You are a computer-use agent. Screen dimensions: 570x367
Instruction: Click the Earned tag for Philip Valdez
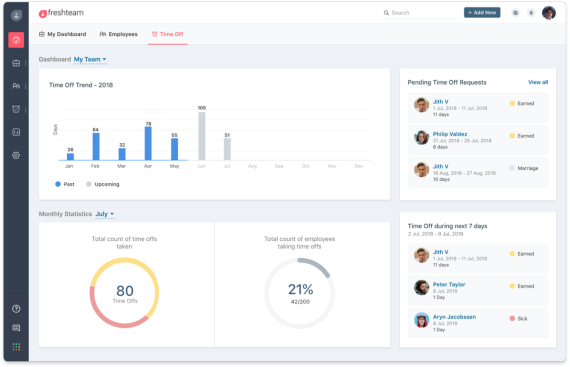pyautogui.click(x=522, y=136)
